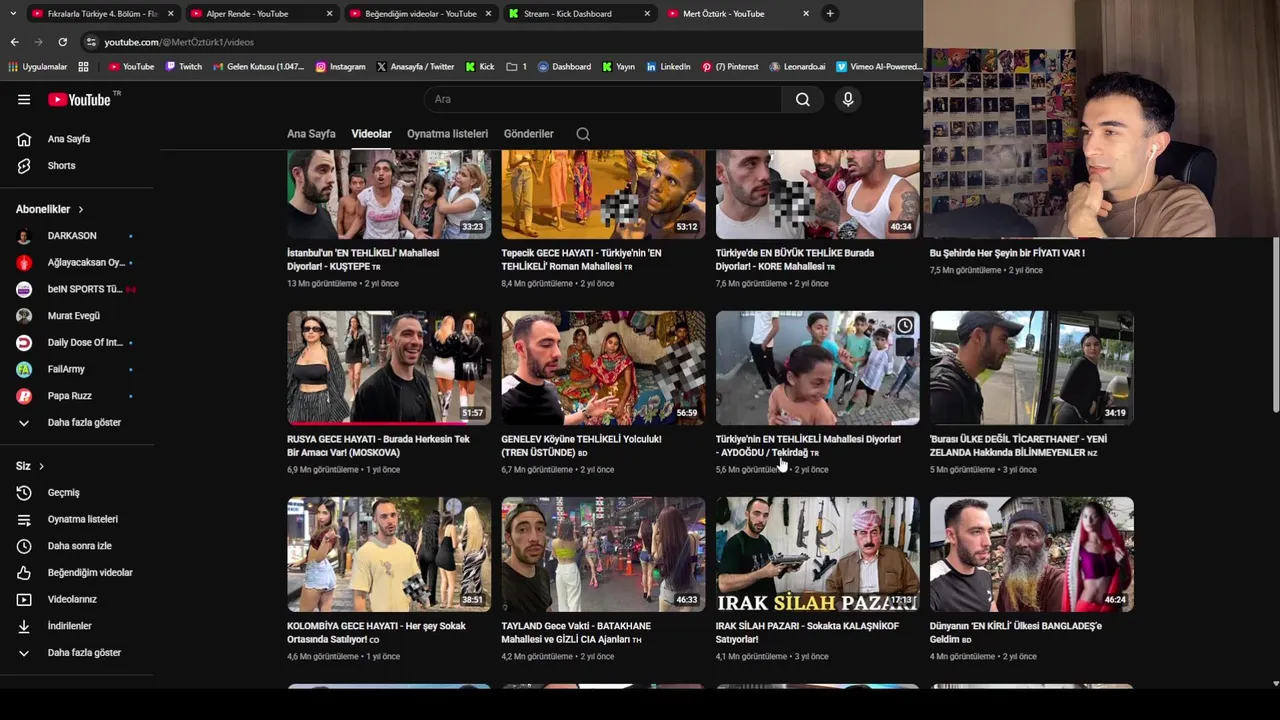Play the IRAK SİLAH PAZARI video thumbnail
This screenshot has width=1280, height=720.
coord(817,554)
